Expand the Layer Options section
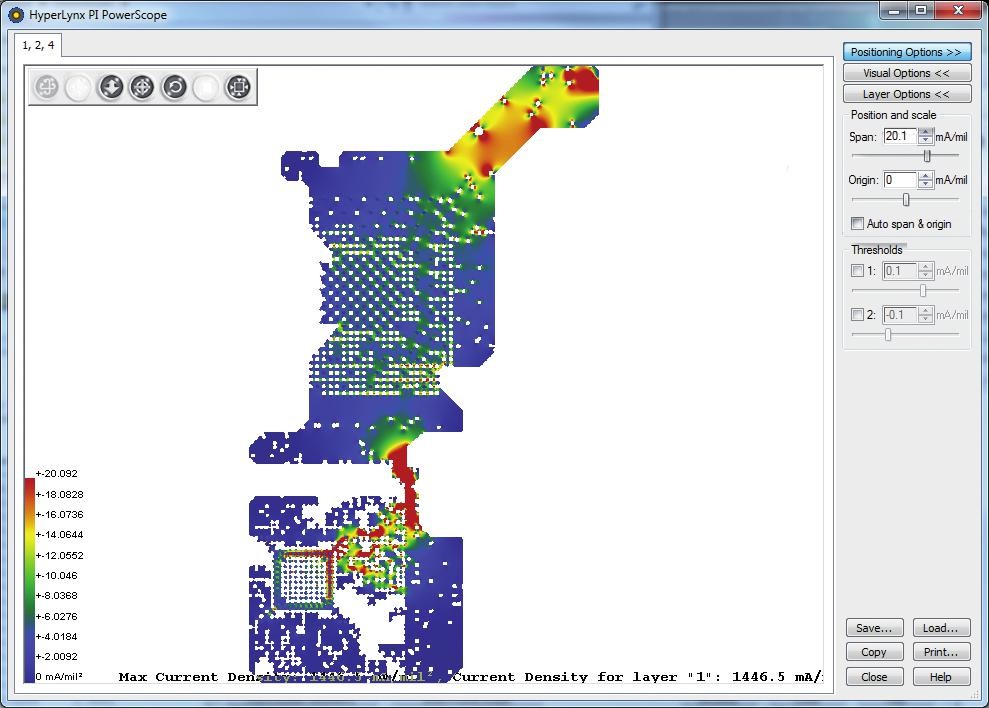The width and height of the screenshot is (989, 708). click(x=906, y=94)
